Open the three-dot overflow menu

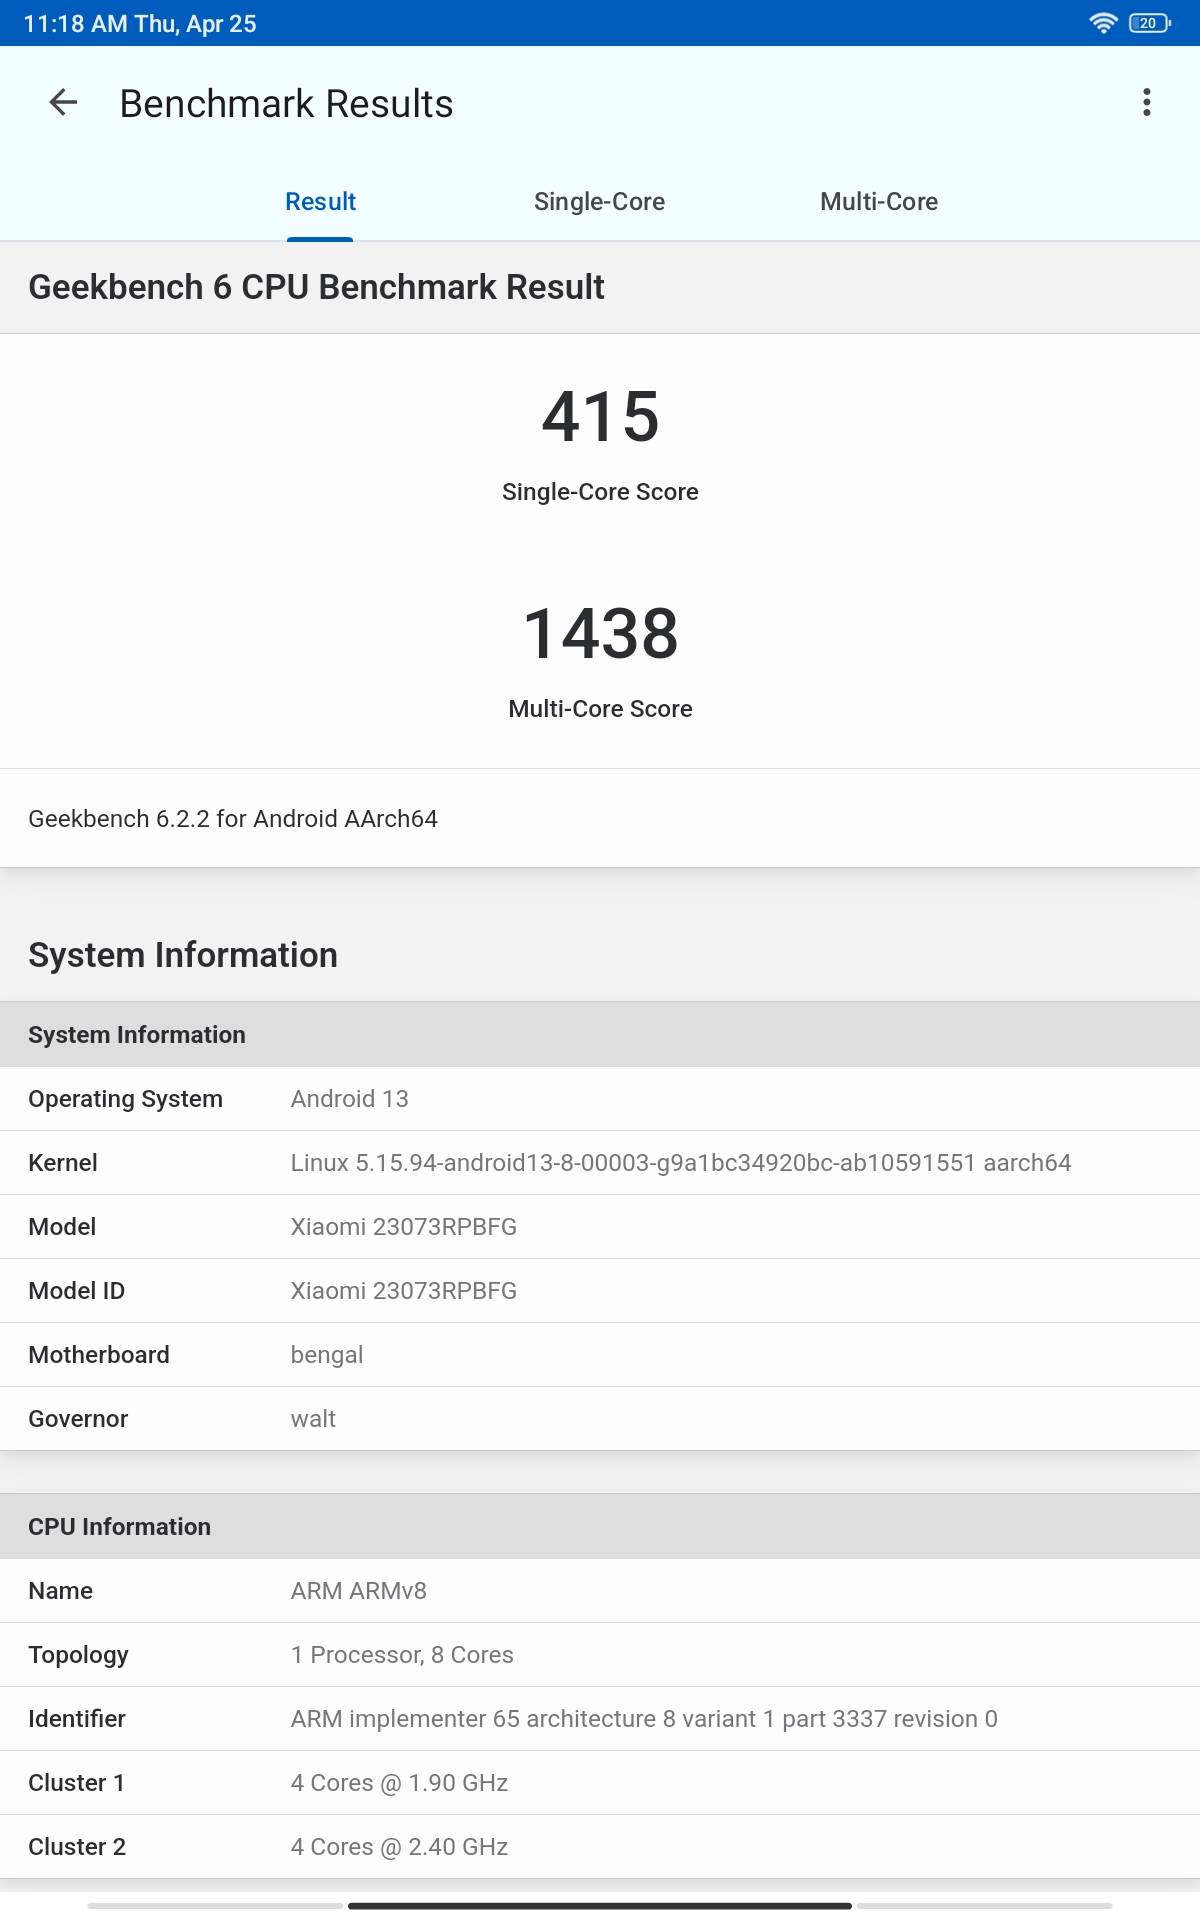tap(1146, 102)
